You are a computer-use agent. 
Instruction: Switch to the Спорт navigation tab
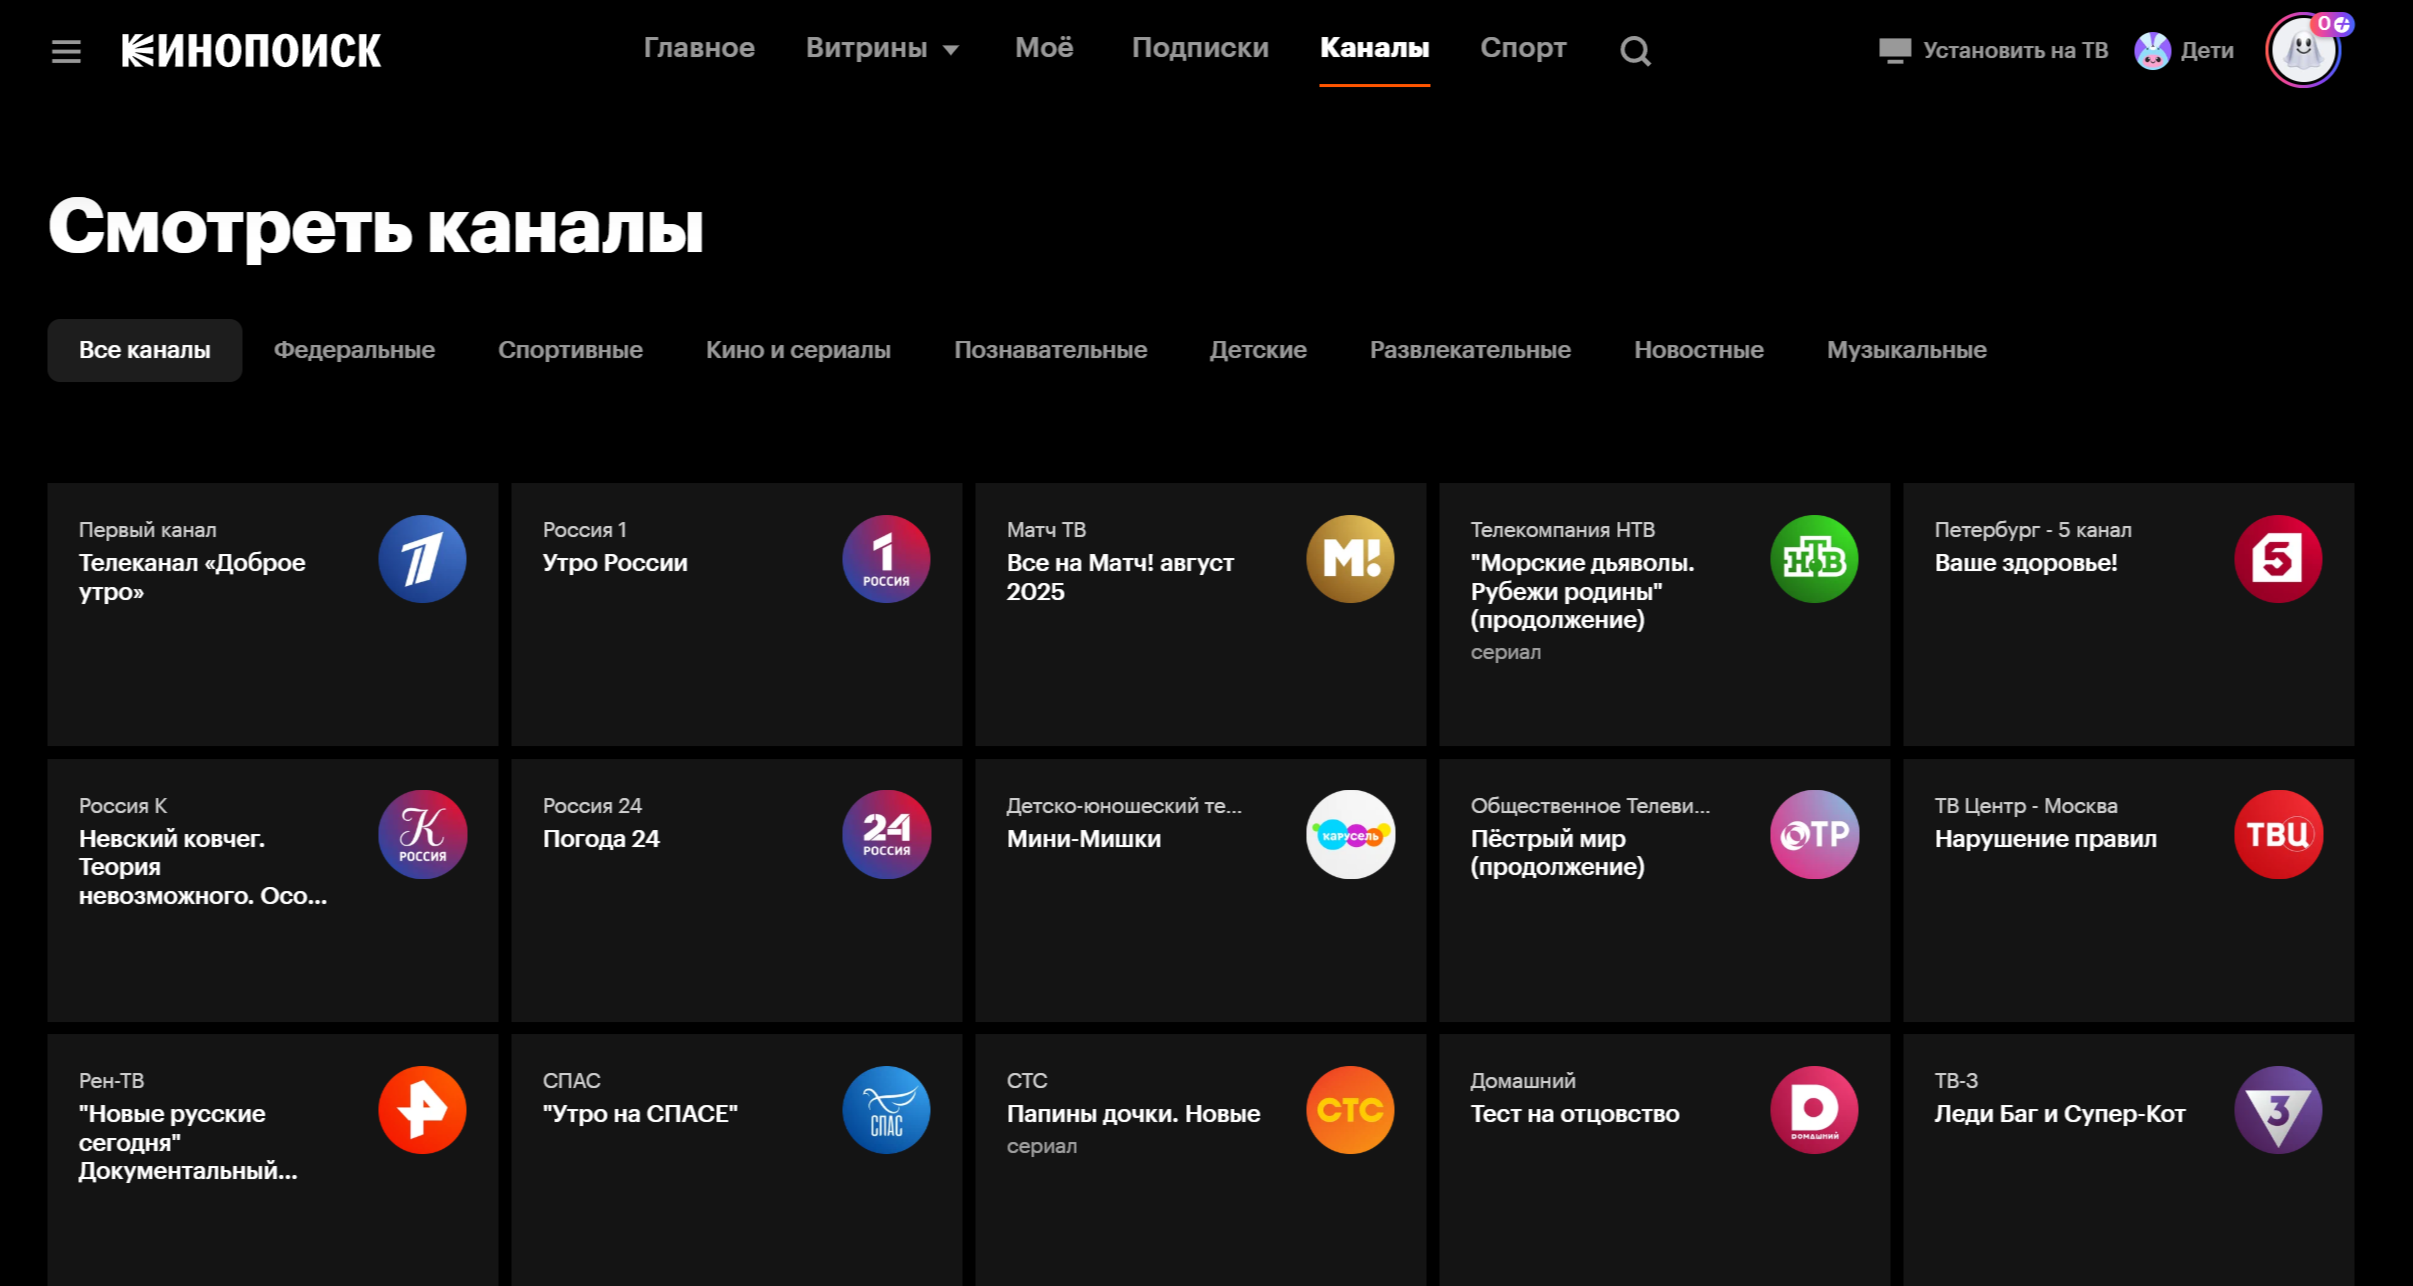(1523, 48)
